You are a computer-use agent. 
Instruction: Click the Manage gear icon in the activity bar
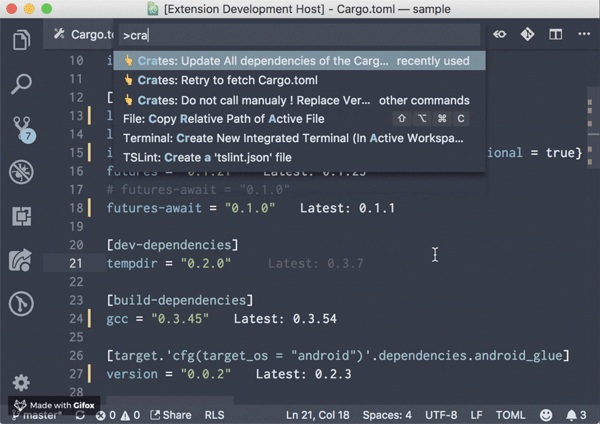20,382
